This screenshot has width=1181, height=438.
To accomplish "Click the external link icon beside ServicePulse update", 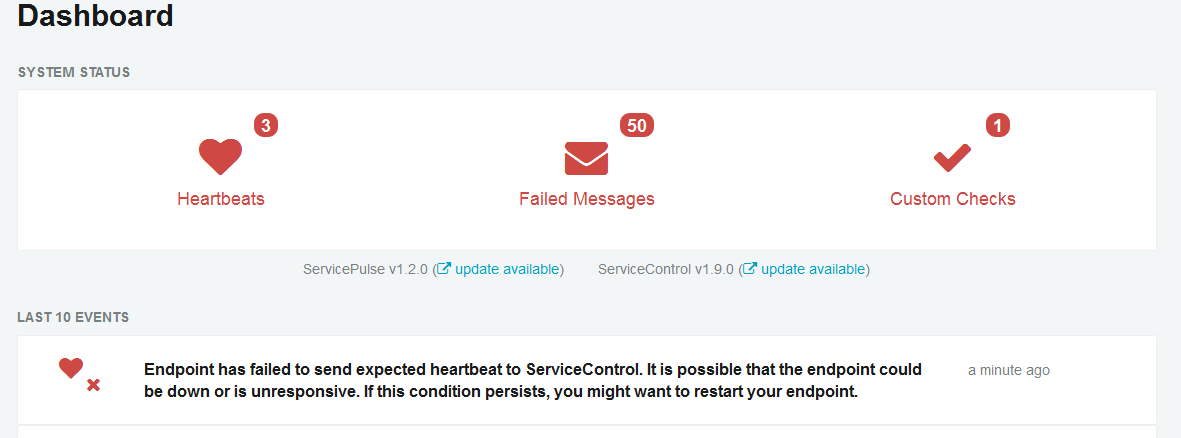I will click(x=444, y=269).
